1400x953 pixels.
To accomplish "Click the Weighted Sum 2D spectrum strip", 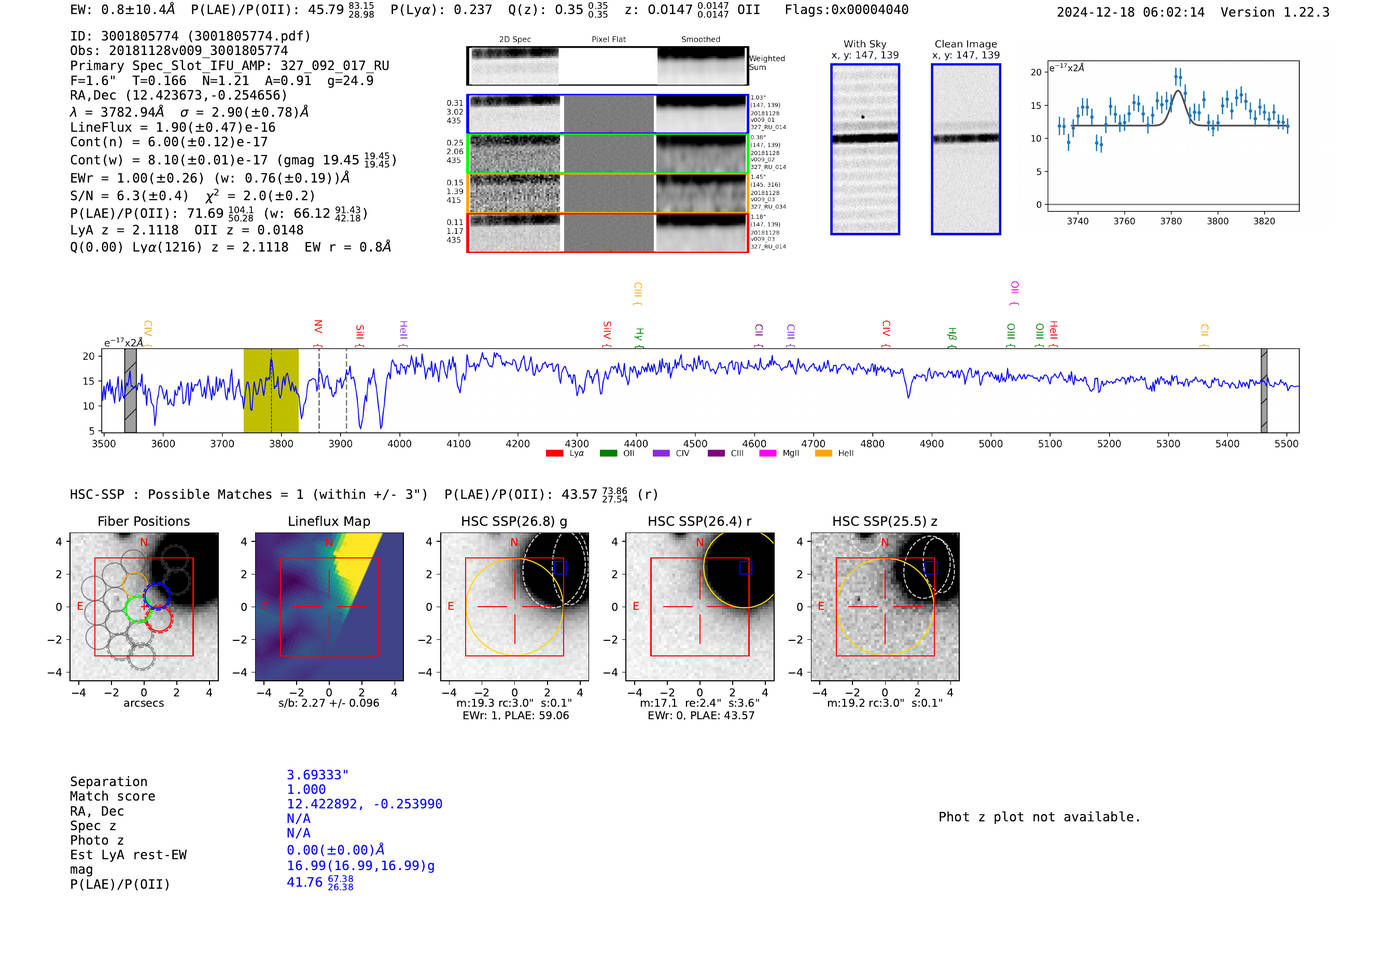I will (x=608, y=66).
